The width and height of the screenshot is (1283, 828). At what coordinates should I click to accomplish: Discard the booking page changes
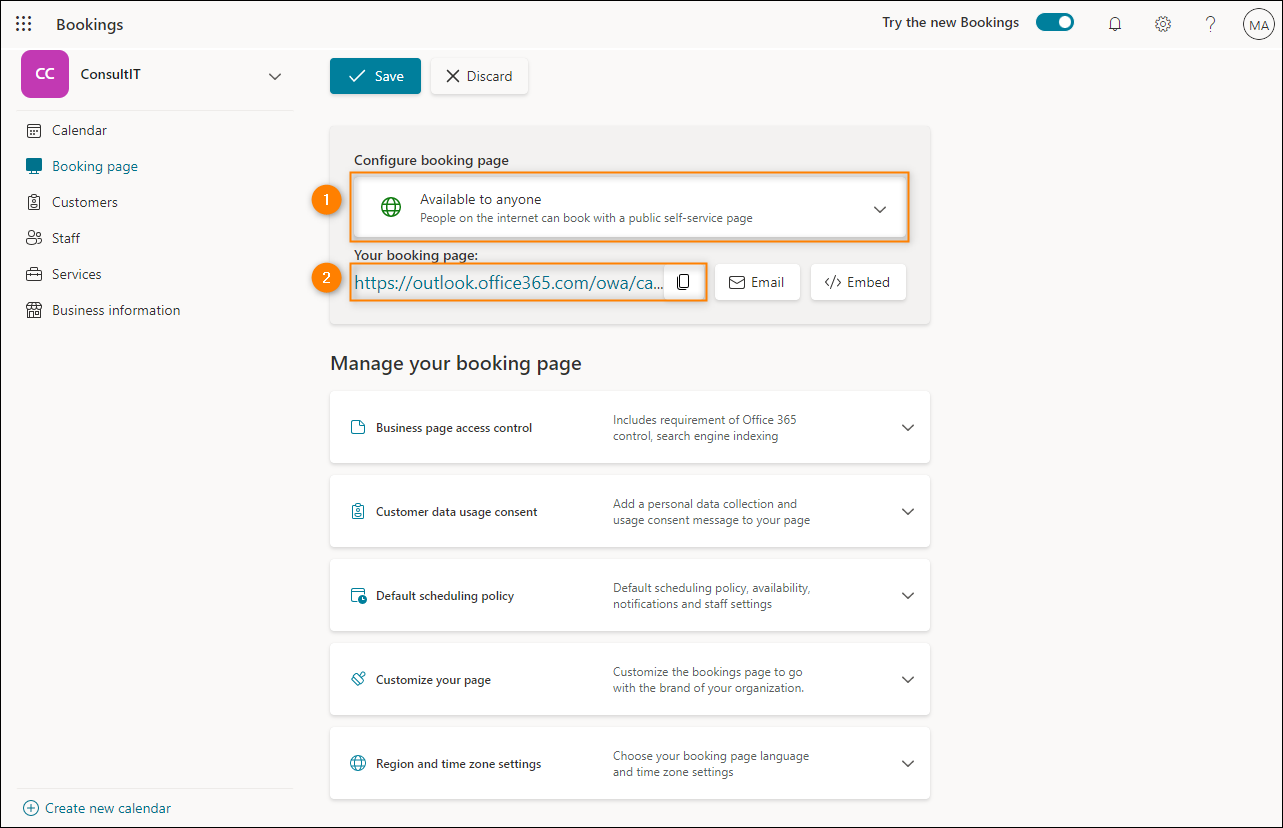point(479,76)
